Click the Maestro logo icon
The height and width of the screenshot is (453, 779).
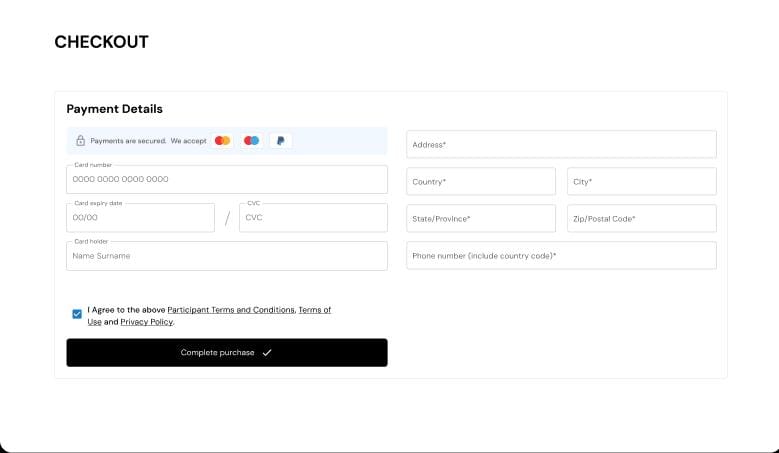tap(251, 141)
